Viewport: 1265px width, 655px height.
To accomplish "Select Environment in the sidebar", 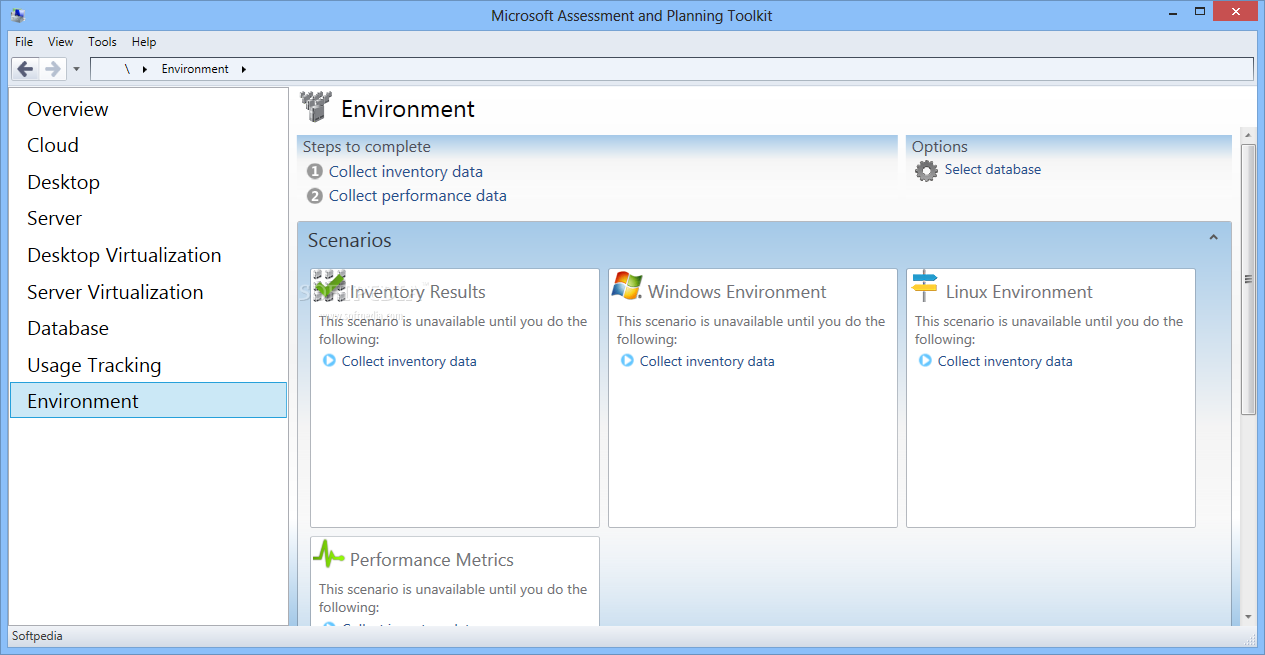I will (x=148, y=401).
